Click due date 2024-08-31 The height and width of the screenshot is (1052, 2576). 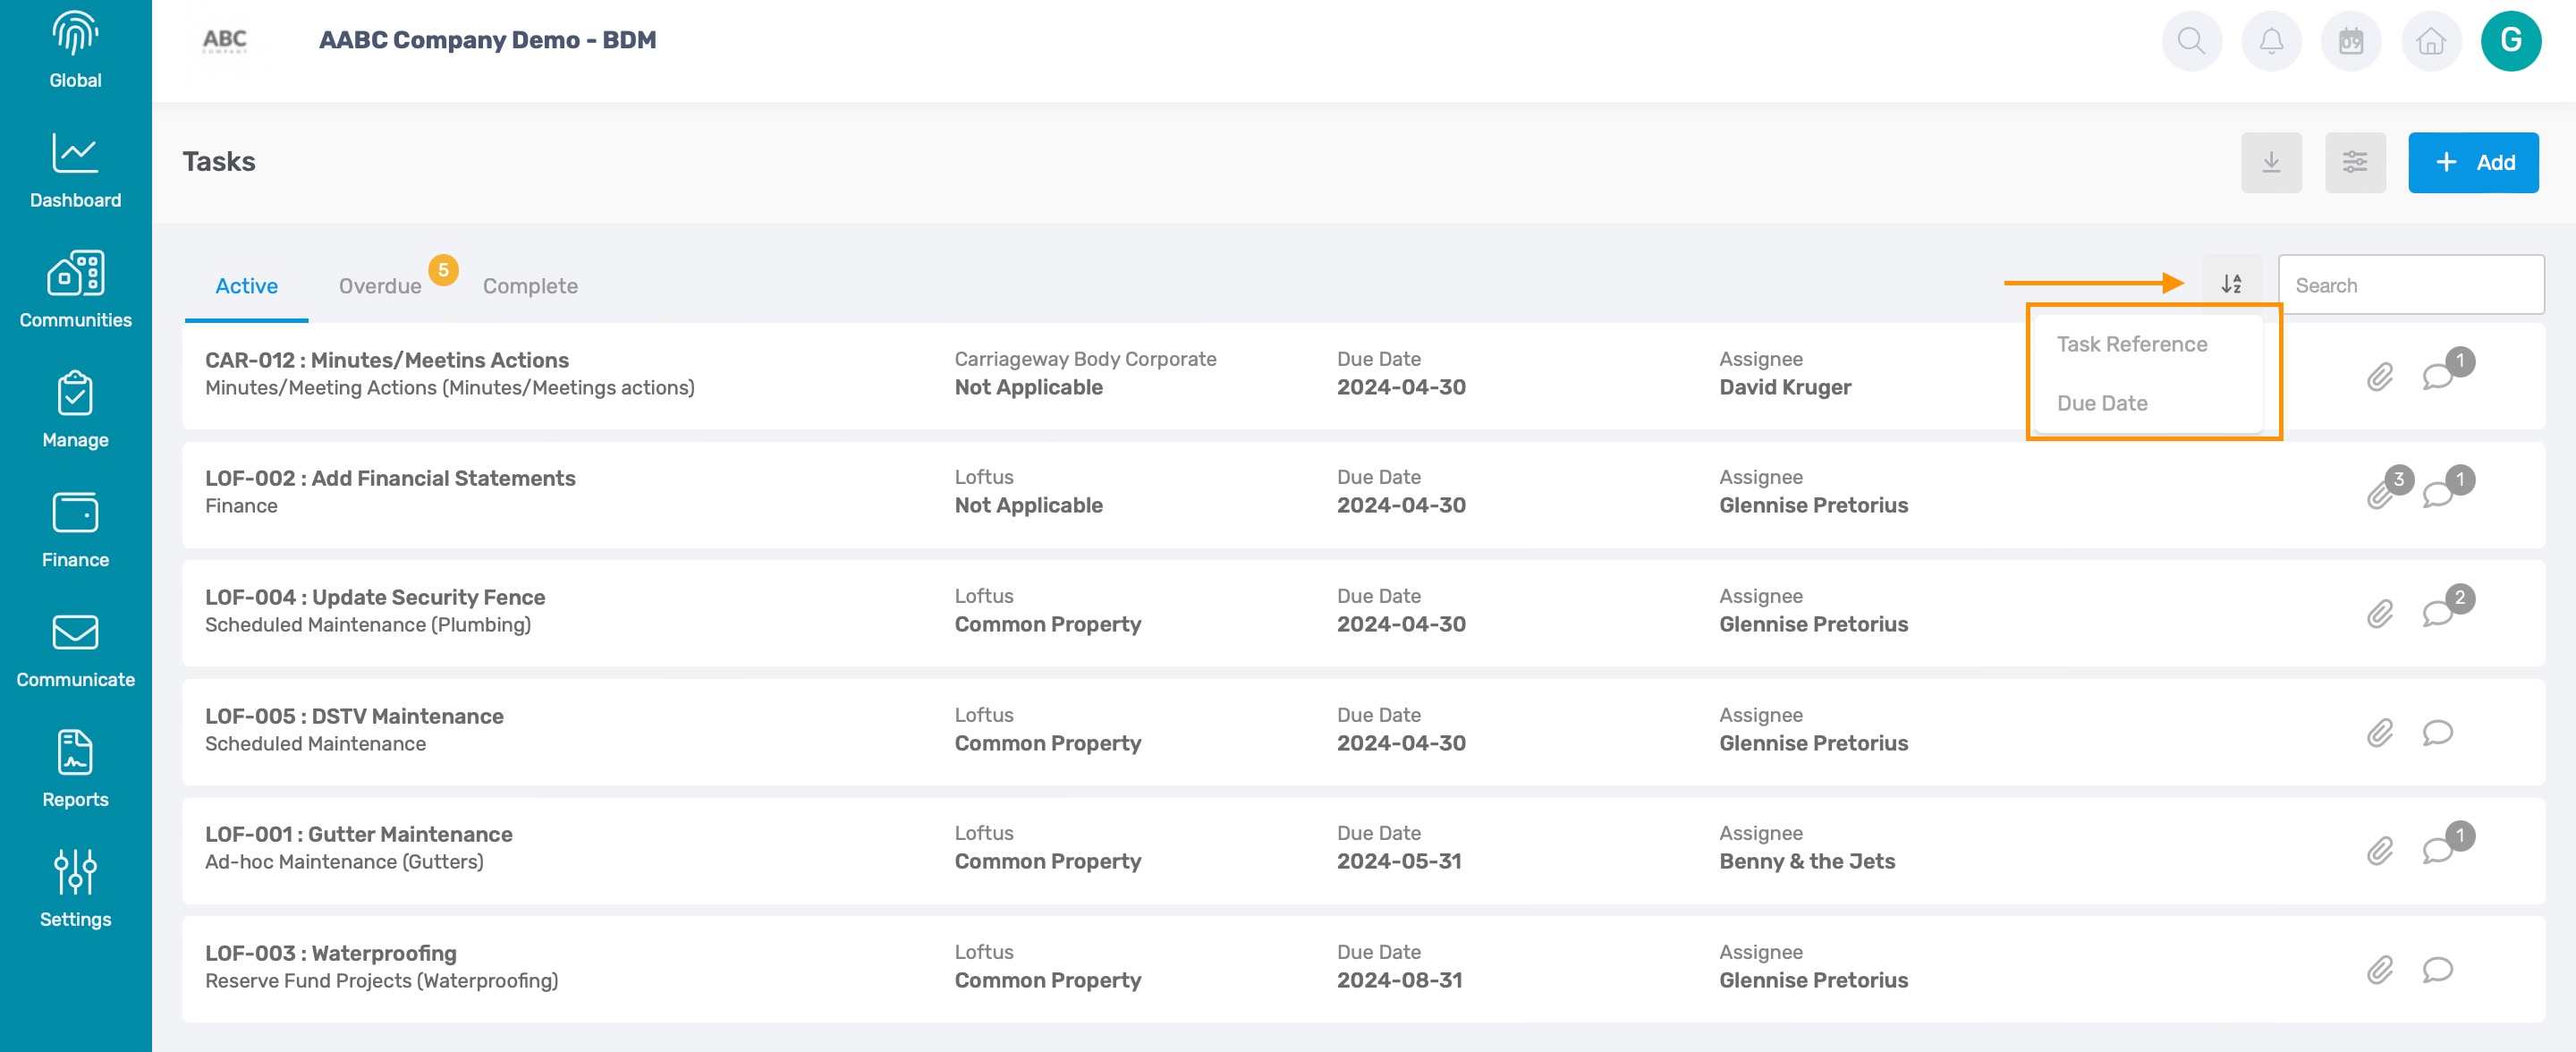pyautogui.click(x=1400, y=980)
